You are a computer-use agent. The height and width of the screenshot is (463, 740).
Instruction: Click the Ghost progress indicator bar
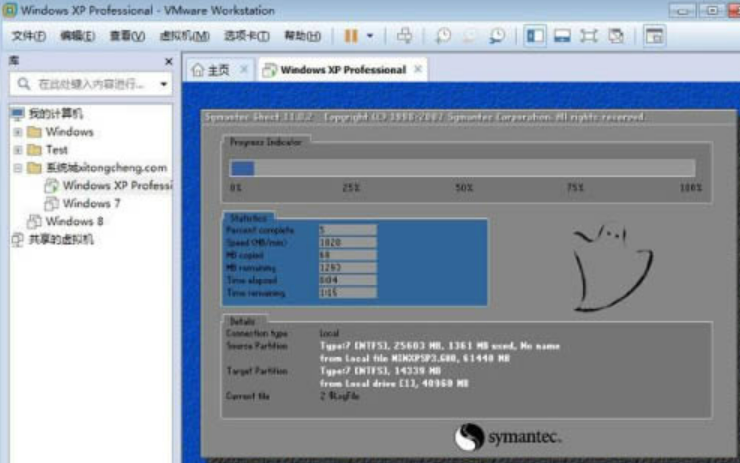pyautogui.click(x=462, y=168)
